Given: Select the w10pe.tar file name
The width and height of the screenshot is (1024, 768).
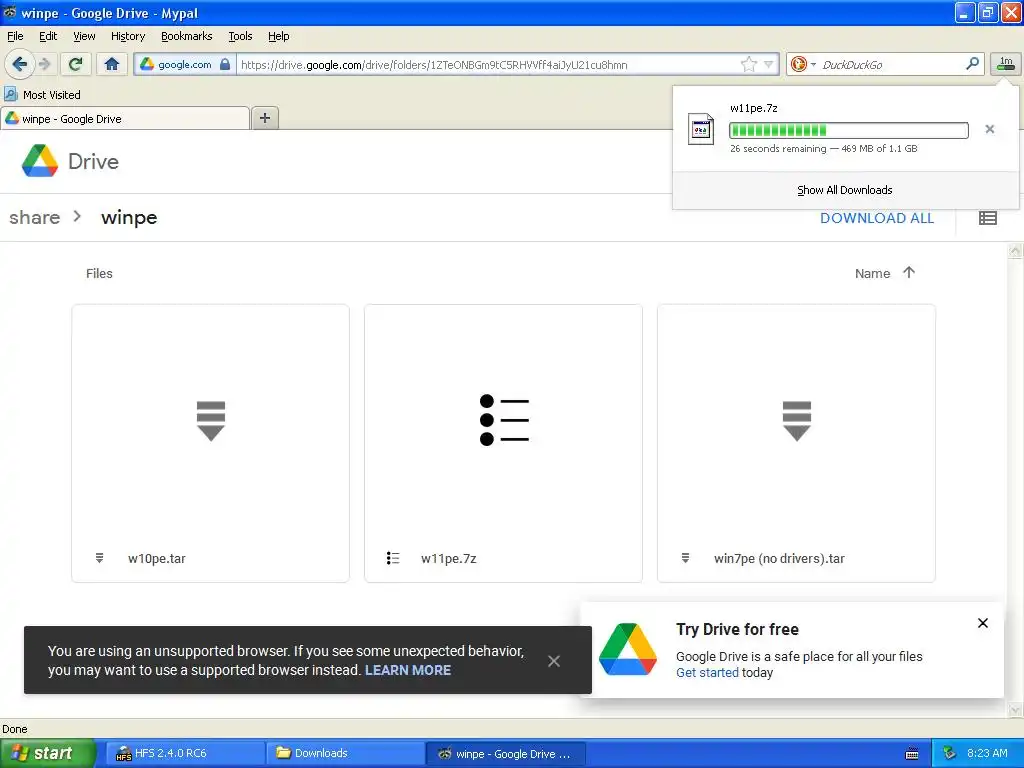Looking at the screenshot, I should click(157, 558).
